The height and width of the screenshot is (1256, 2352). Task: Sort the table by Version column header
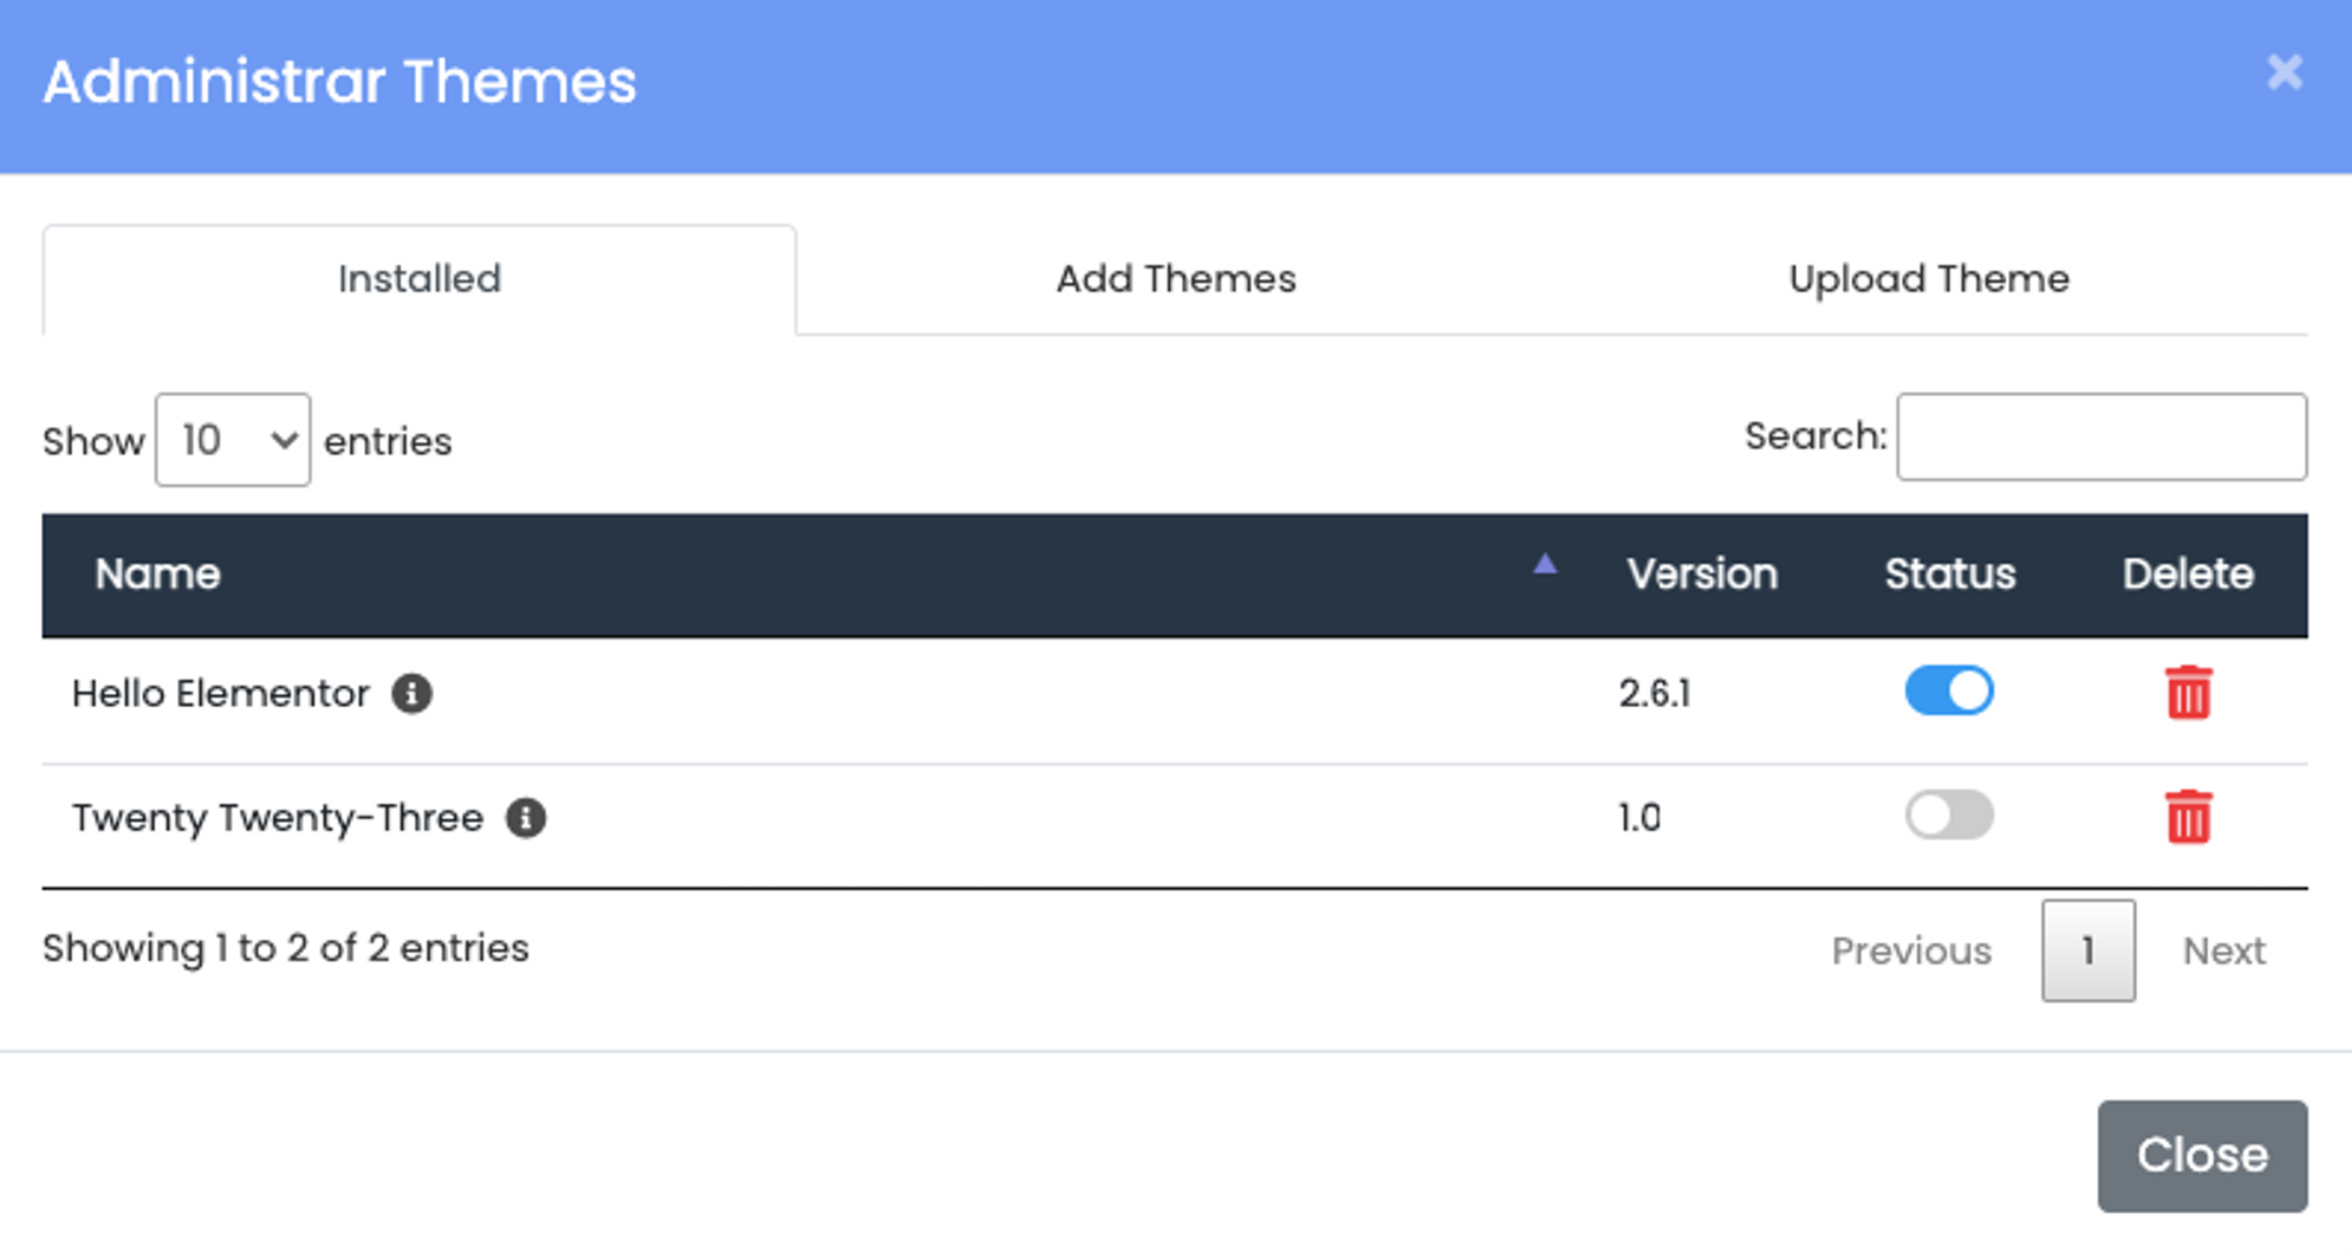click(1702, 575)
